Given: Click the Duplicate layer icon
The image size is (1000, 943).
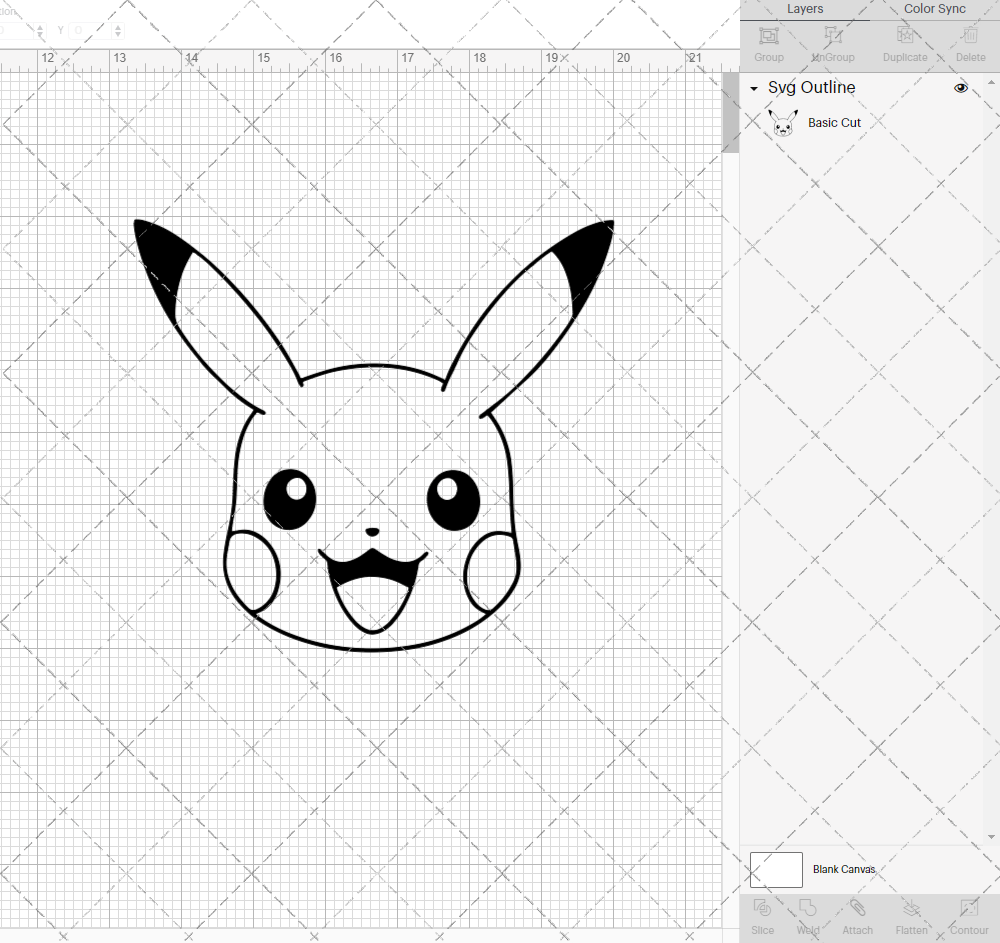Looking at the screenshot, I should (x=905, y=36).
